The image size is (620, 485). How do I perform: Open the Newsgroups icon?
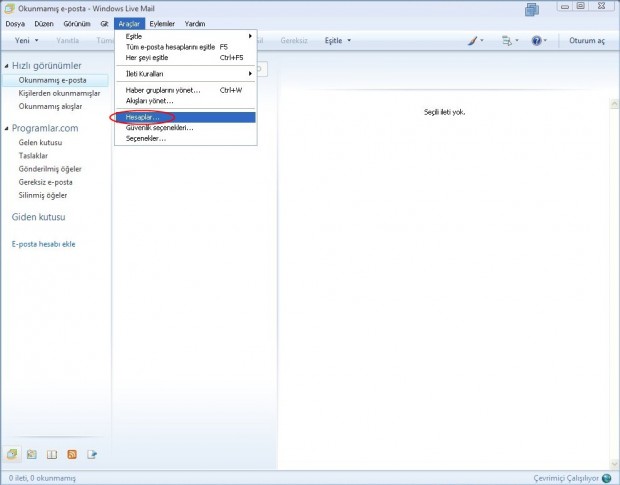tap(92, 454)
